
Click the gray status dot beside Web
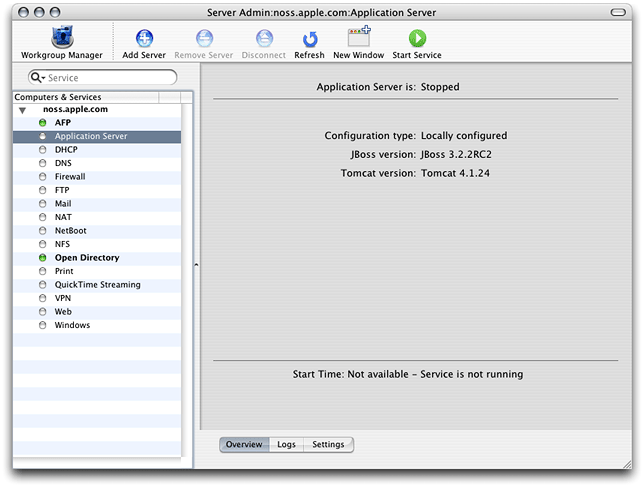coord(42,312)
